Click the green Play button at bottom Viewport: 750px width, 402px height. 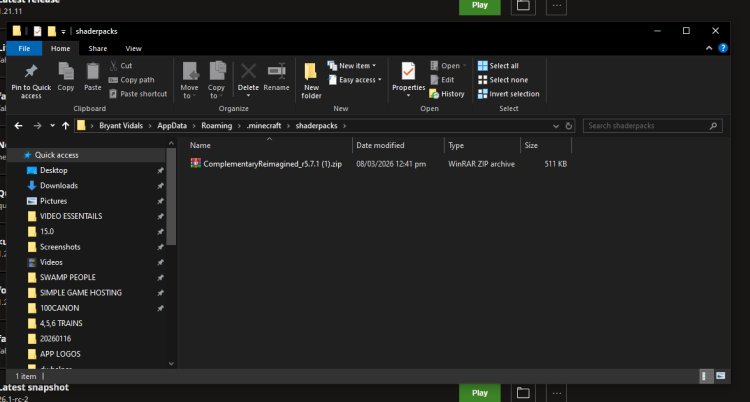479,393
